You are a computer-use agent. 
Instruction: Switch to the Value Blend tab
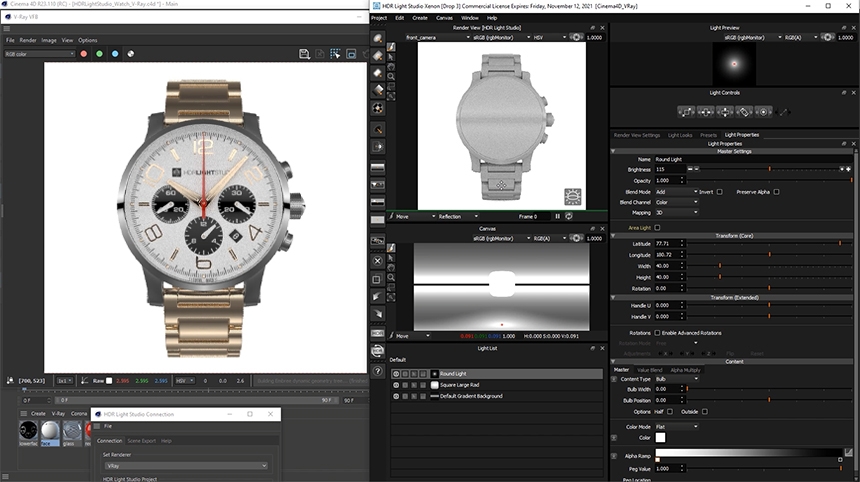click(649, 370)
